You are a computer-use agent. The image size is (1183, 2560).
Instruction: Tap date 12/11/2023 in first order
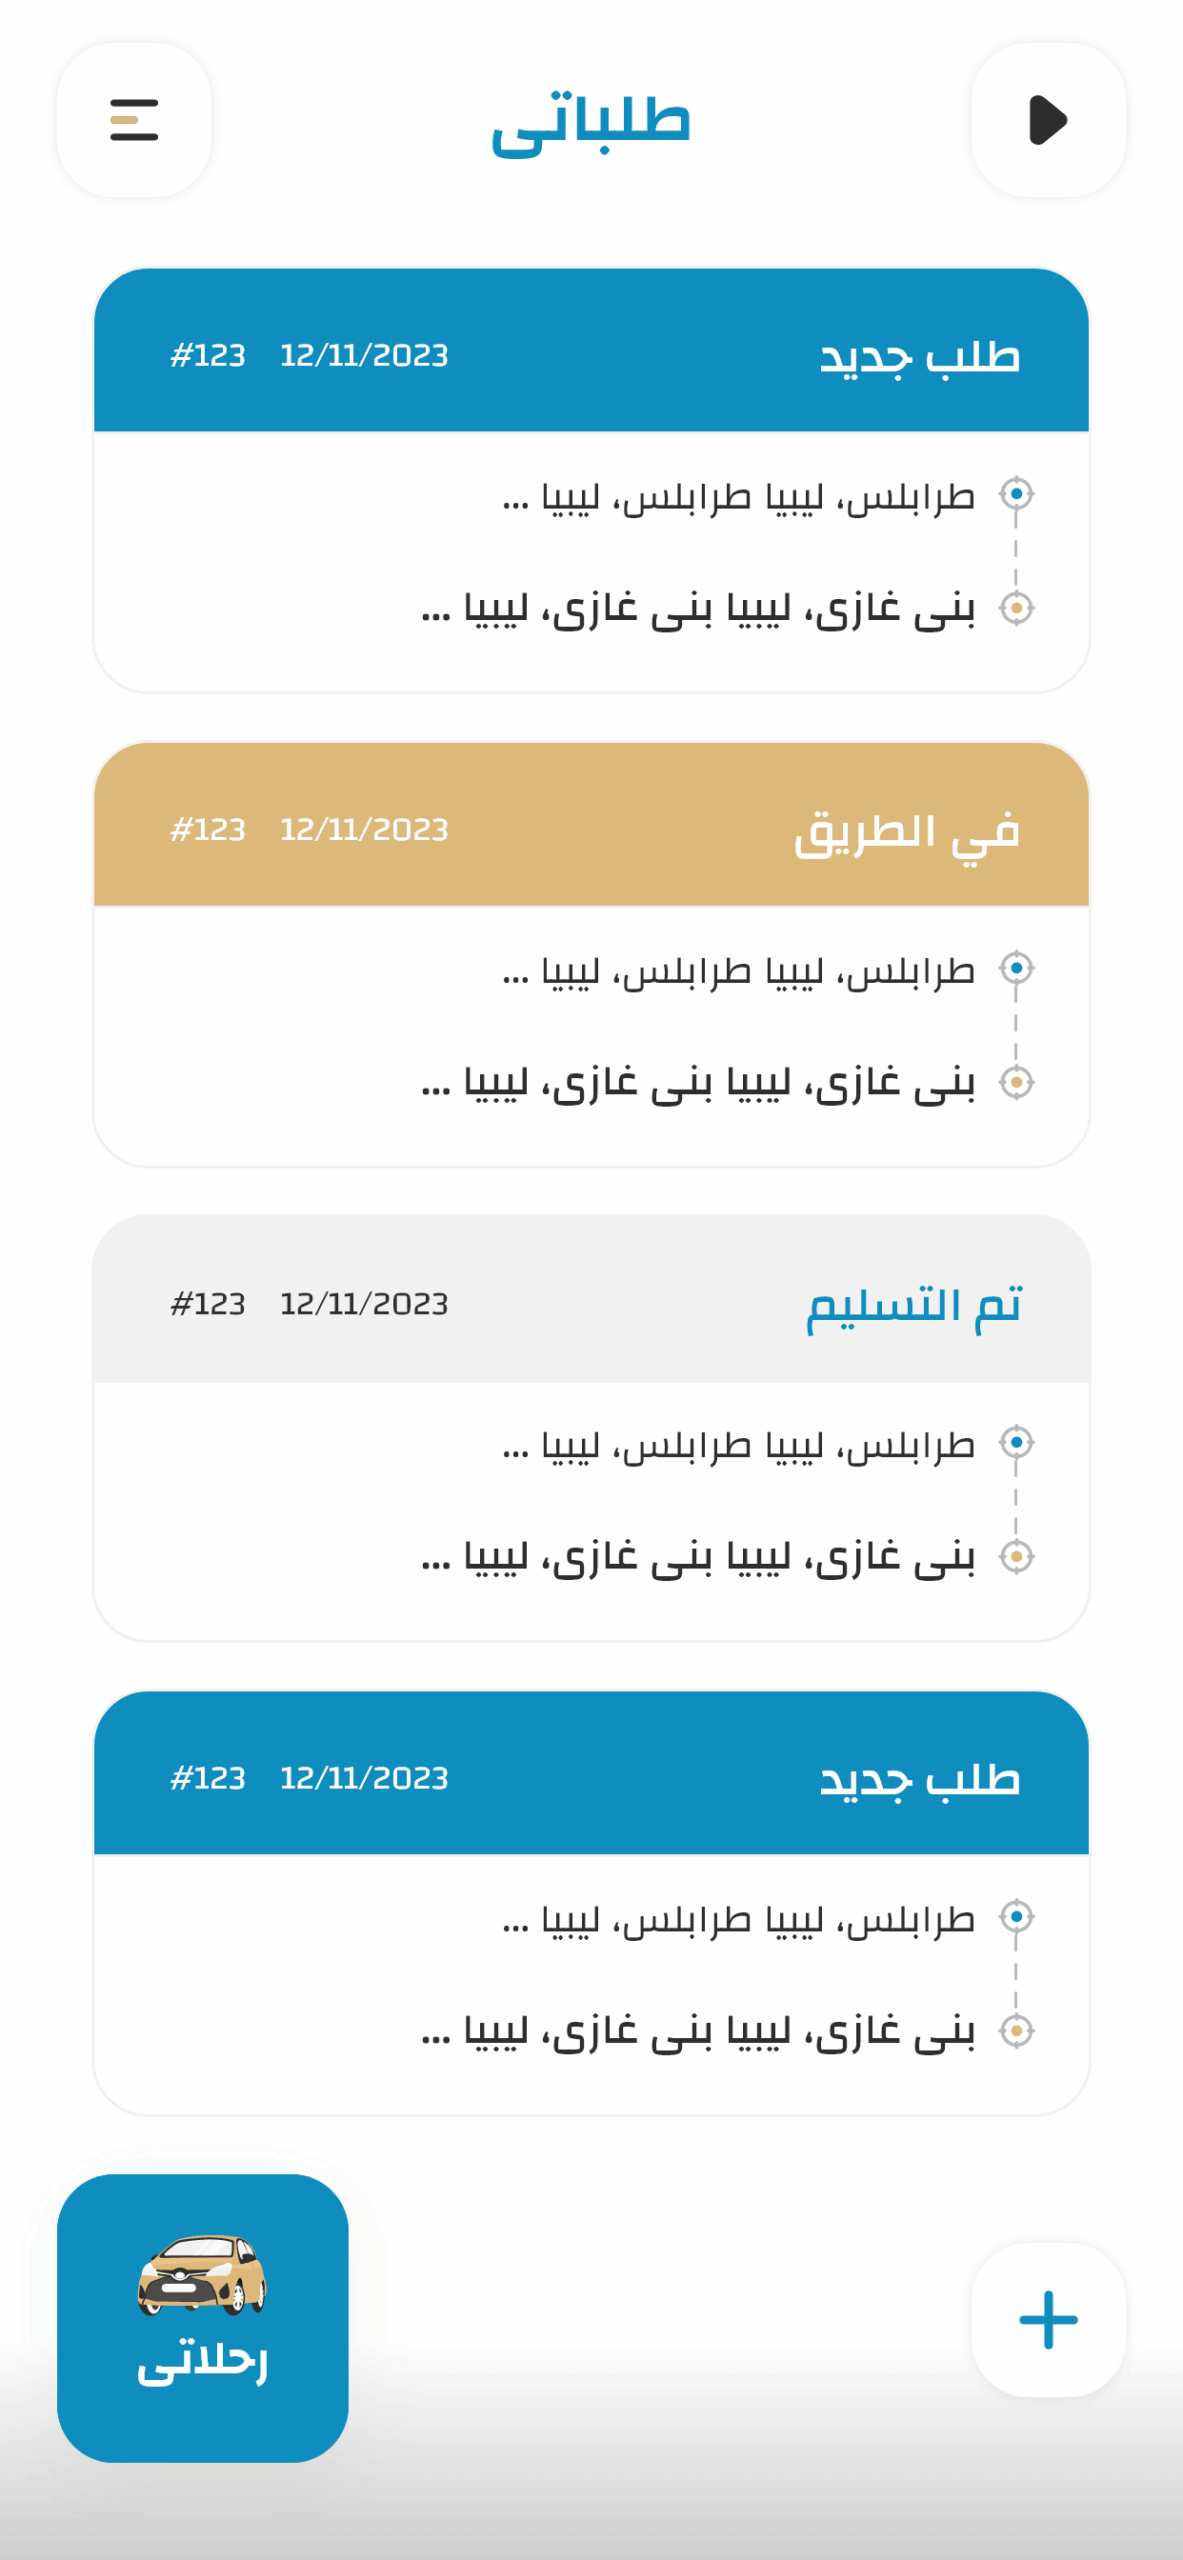click(364, 356)
